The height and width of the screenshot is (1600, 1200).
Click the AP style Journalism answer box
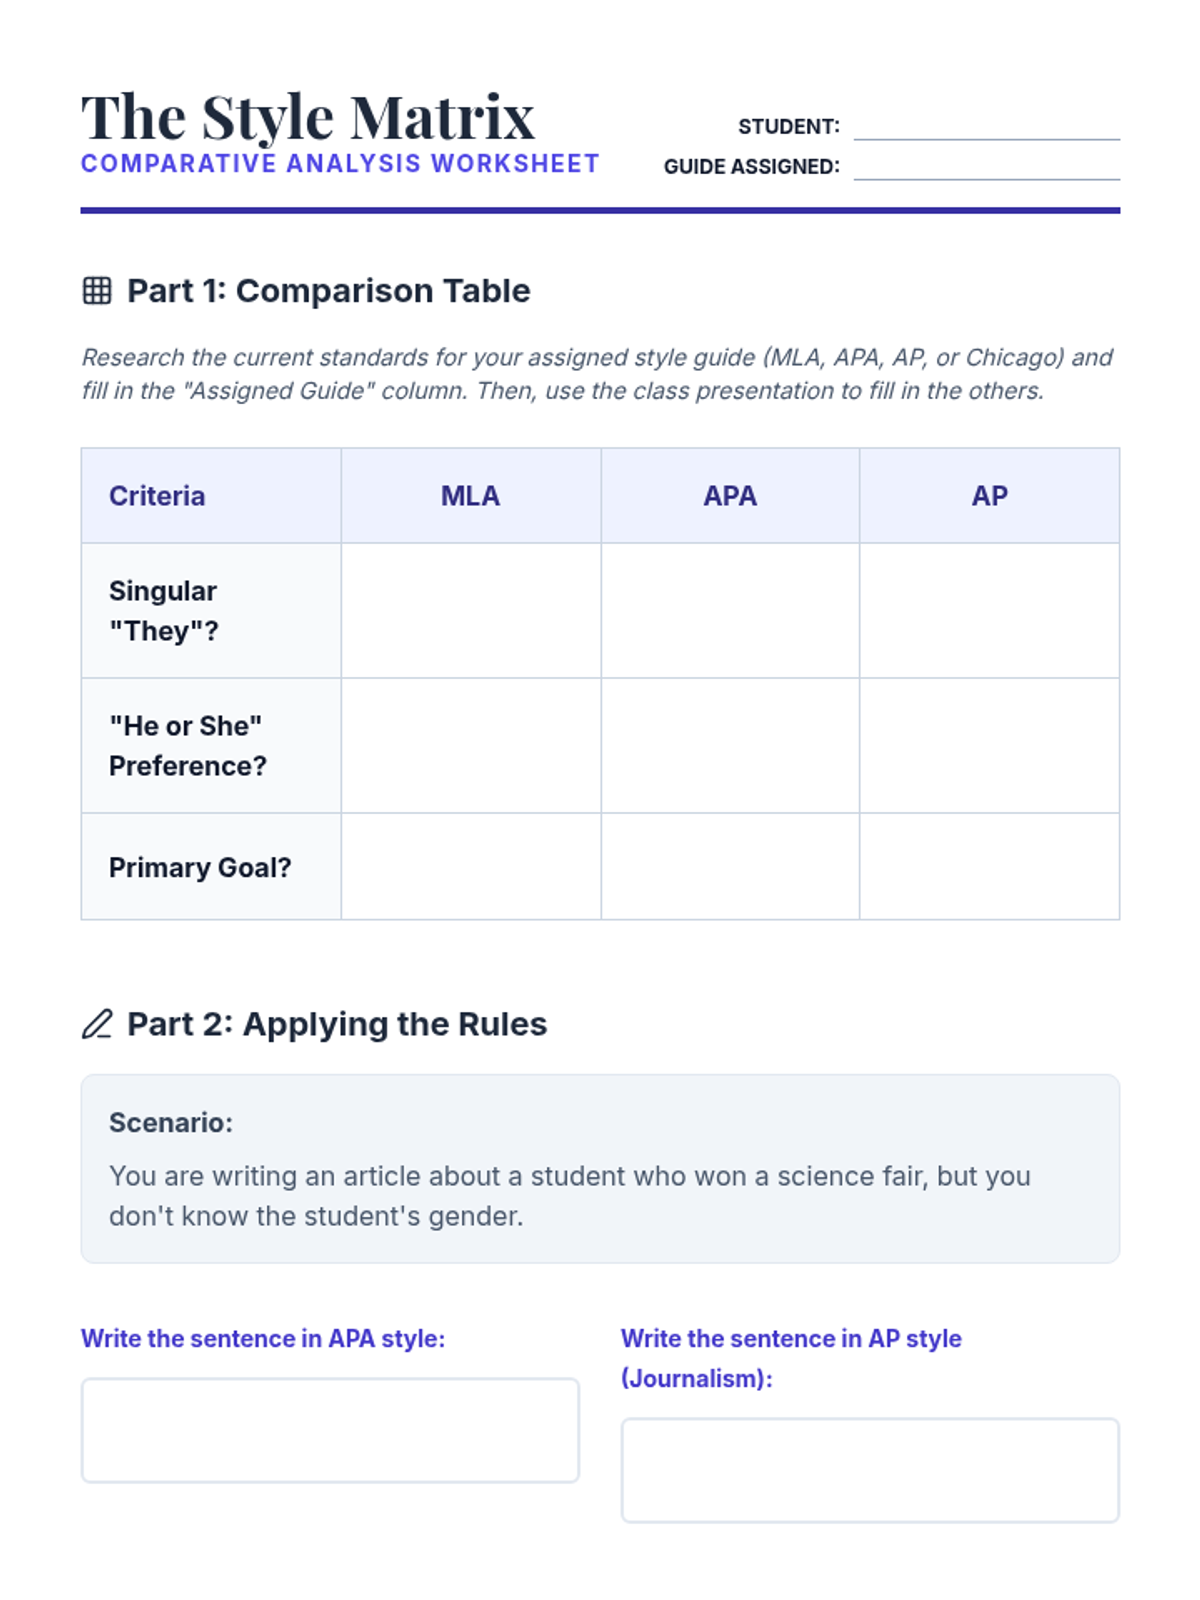(870, 1470)
